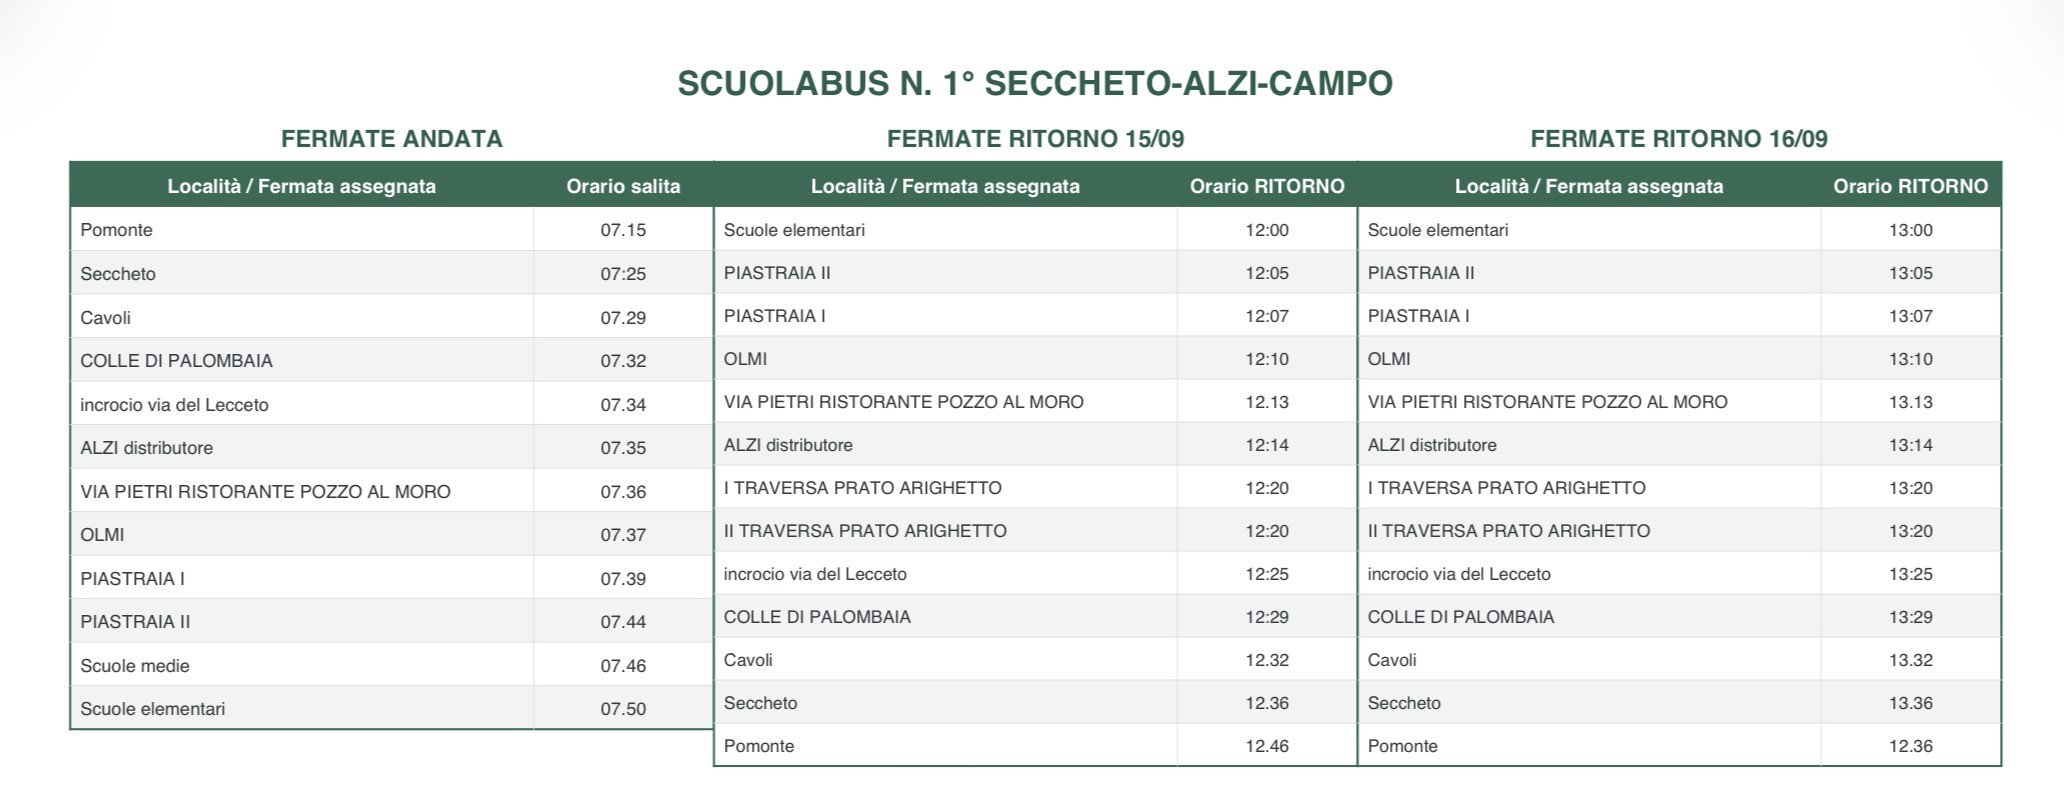Screen dimensions: 2064x799
Task: Select the Pomonte 12.46 return time
Action: click(x=1267, y=745)
